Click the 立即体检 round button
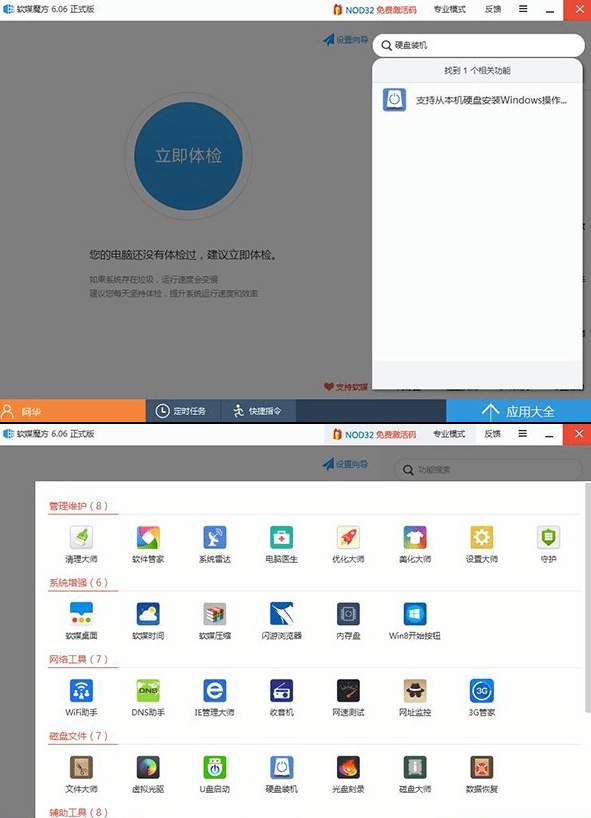Screen dimensions: 591x818 tap(188, 156)
